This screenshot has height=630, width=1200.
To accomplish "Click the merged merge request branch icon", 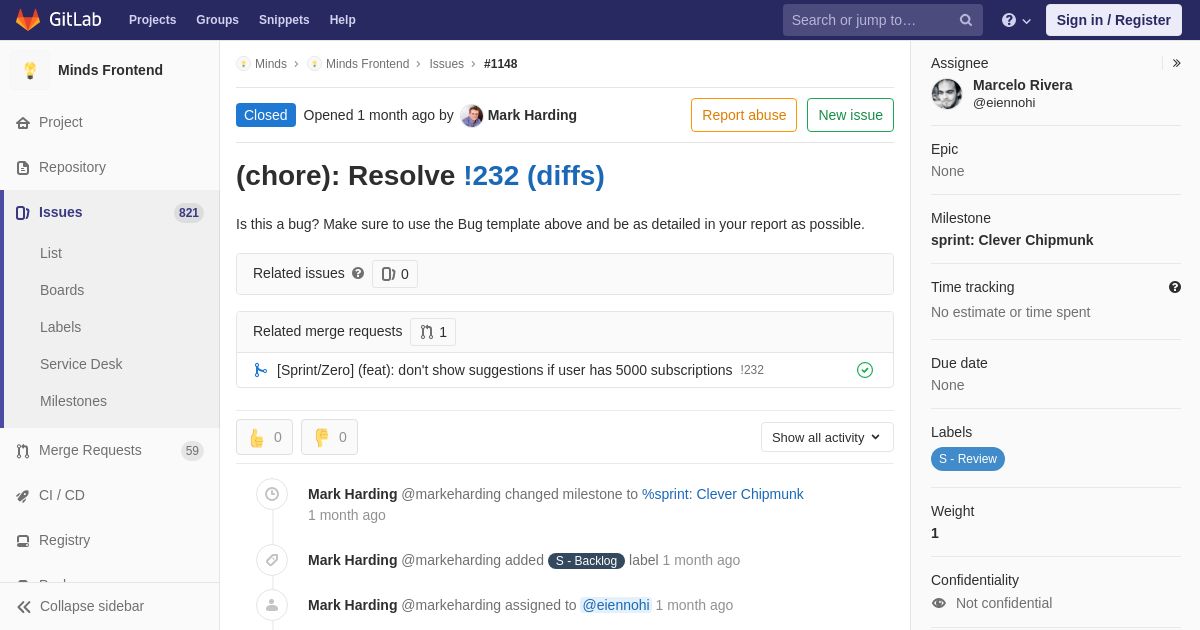I will (261, 370).
